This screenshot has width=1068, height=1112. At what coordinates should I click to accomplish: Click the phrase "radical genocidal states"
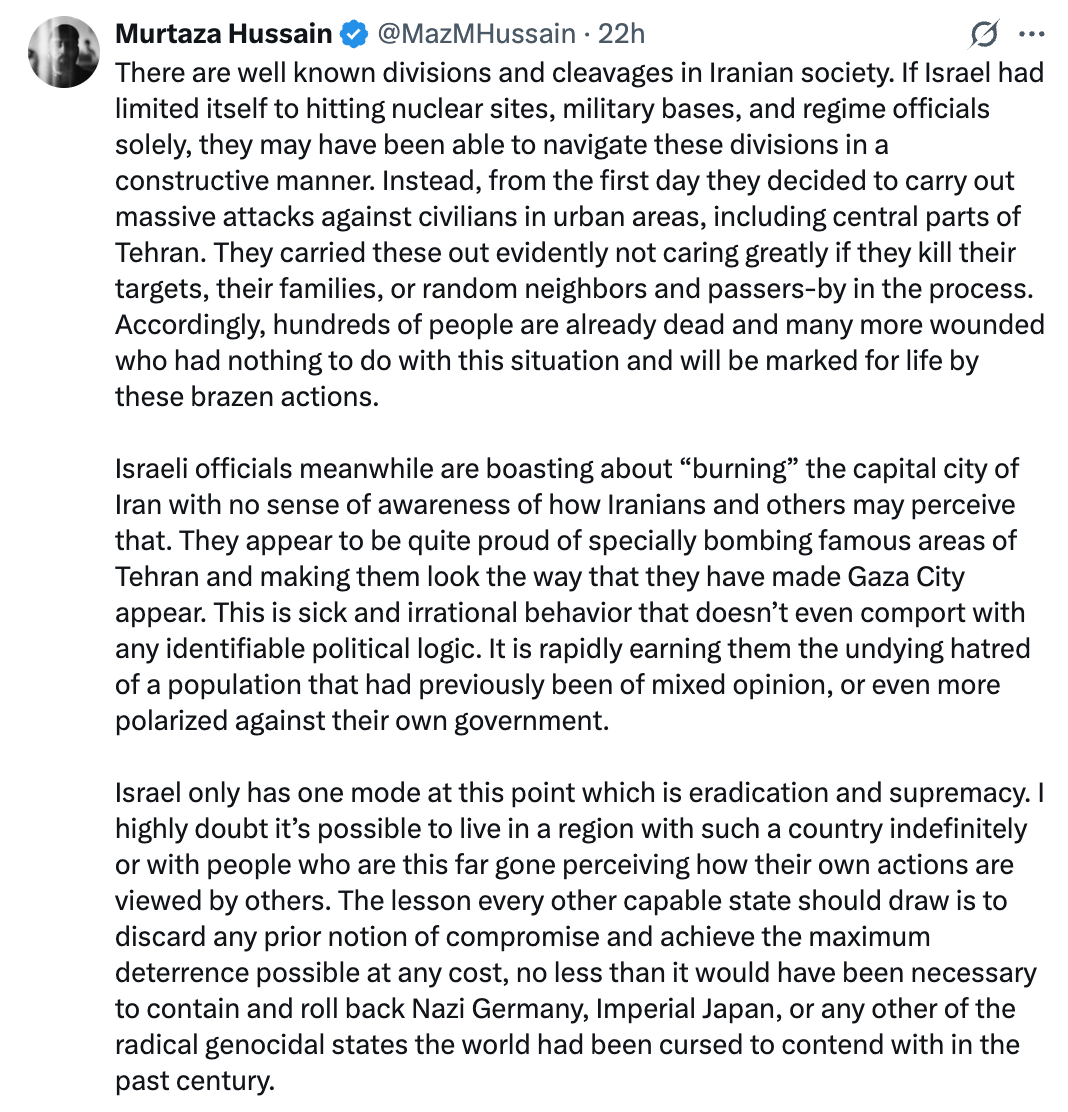(260, 1045)
